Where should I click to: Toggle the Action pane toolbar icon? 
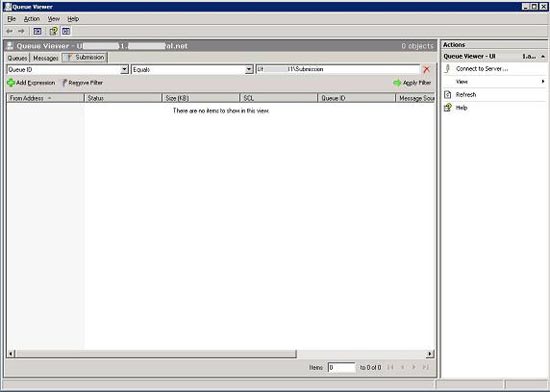(66, 31)
